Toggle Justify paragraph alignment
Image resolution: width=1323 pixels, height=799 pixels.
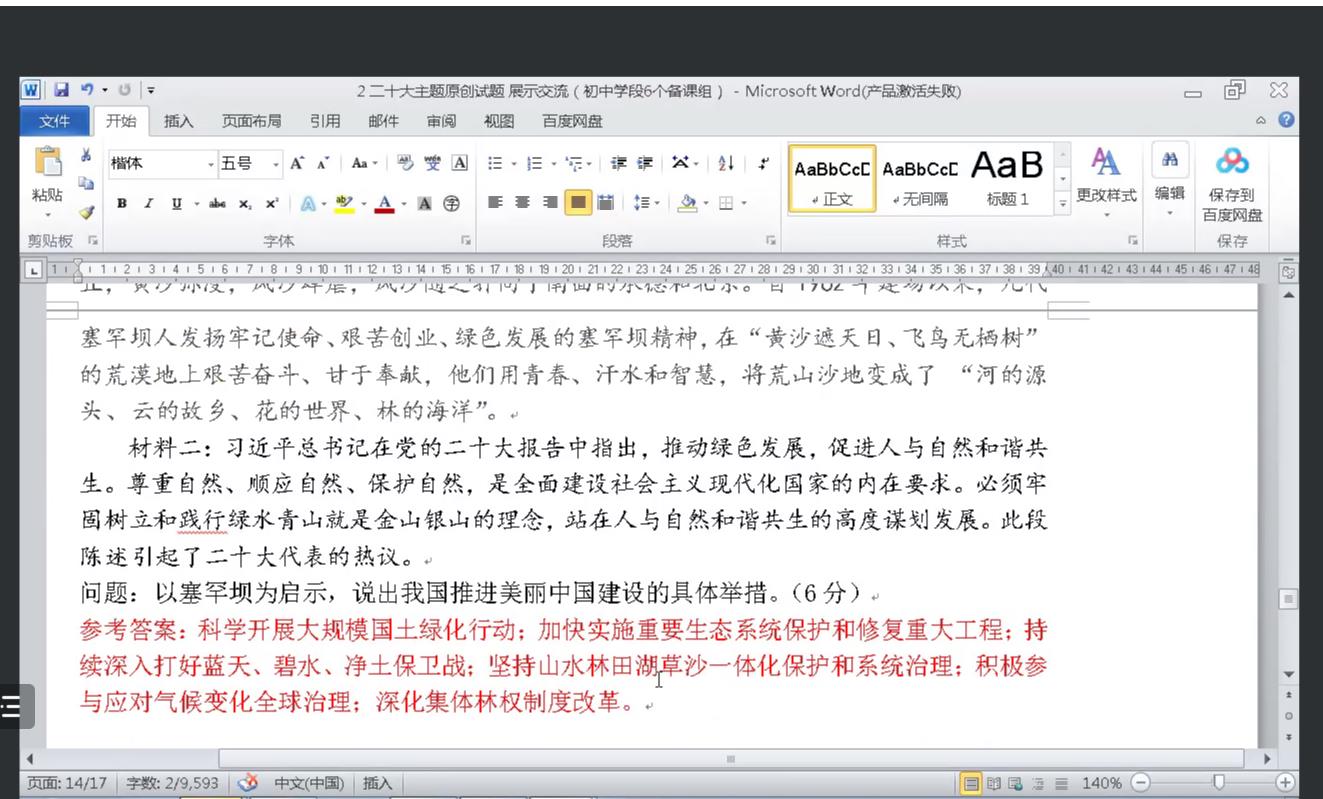(x=577, y=203)
